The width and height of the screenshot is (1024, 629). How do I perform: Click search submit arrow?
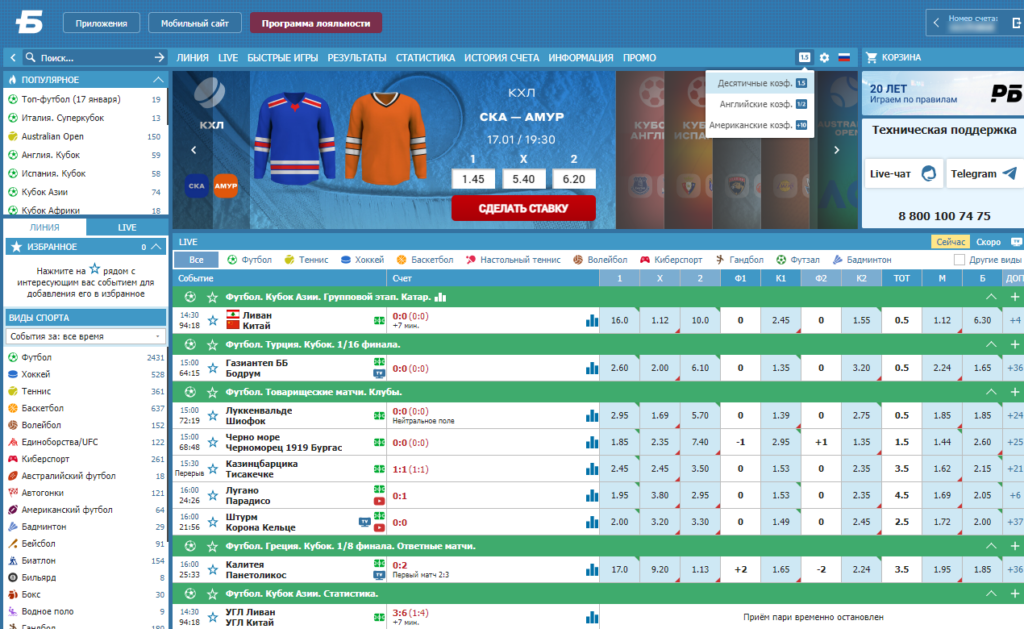pos(159,57)
